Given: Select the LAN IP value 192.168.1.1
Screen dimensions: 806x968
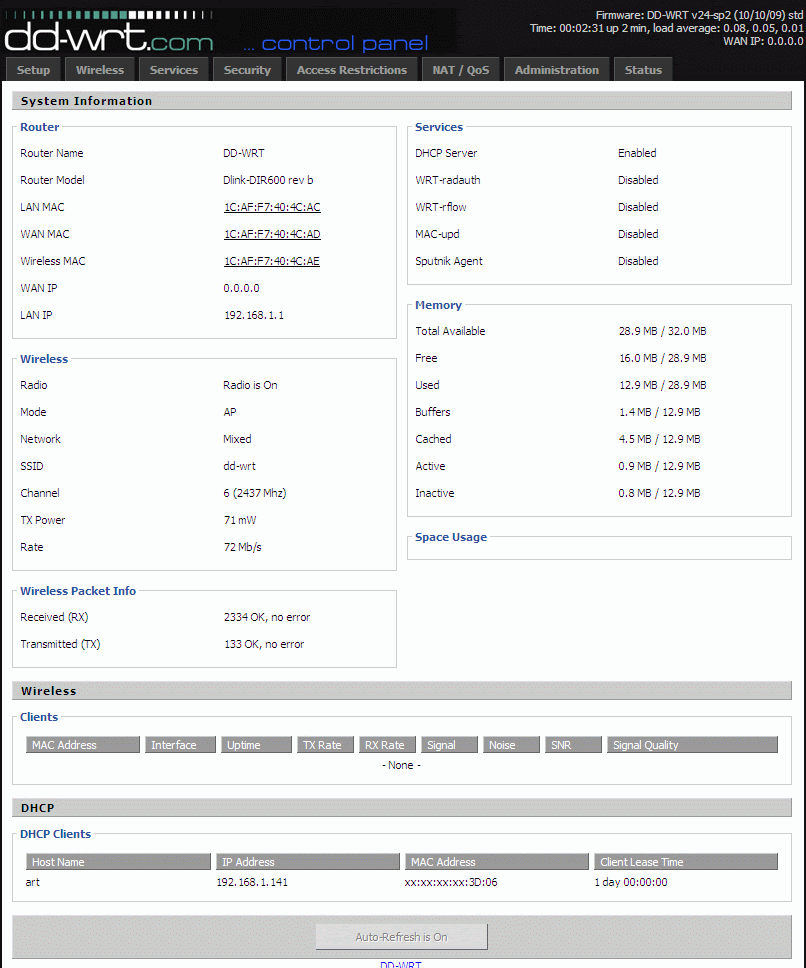Looking at the screenshot, I should point(254,315).
